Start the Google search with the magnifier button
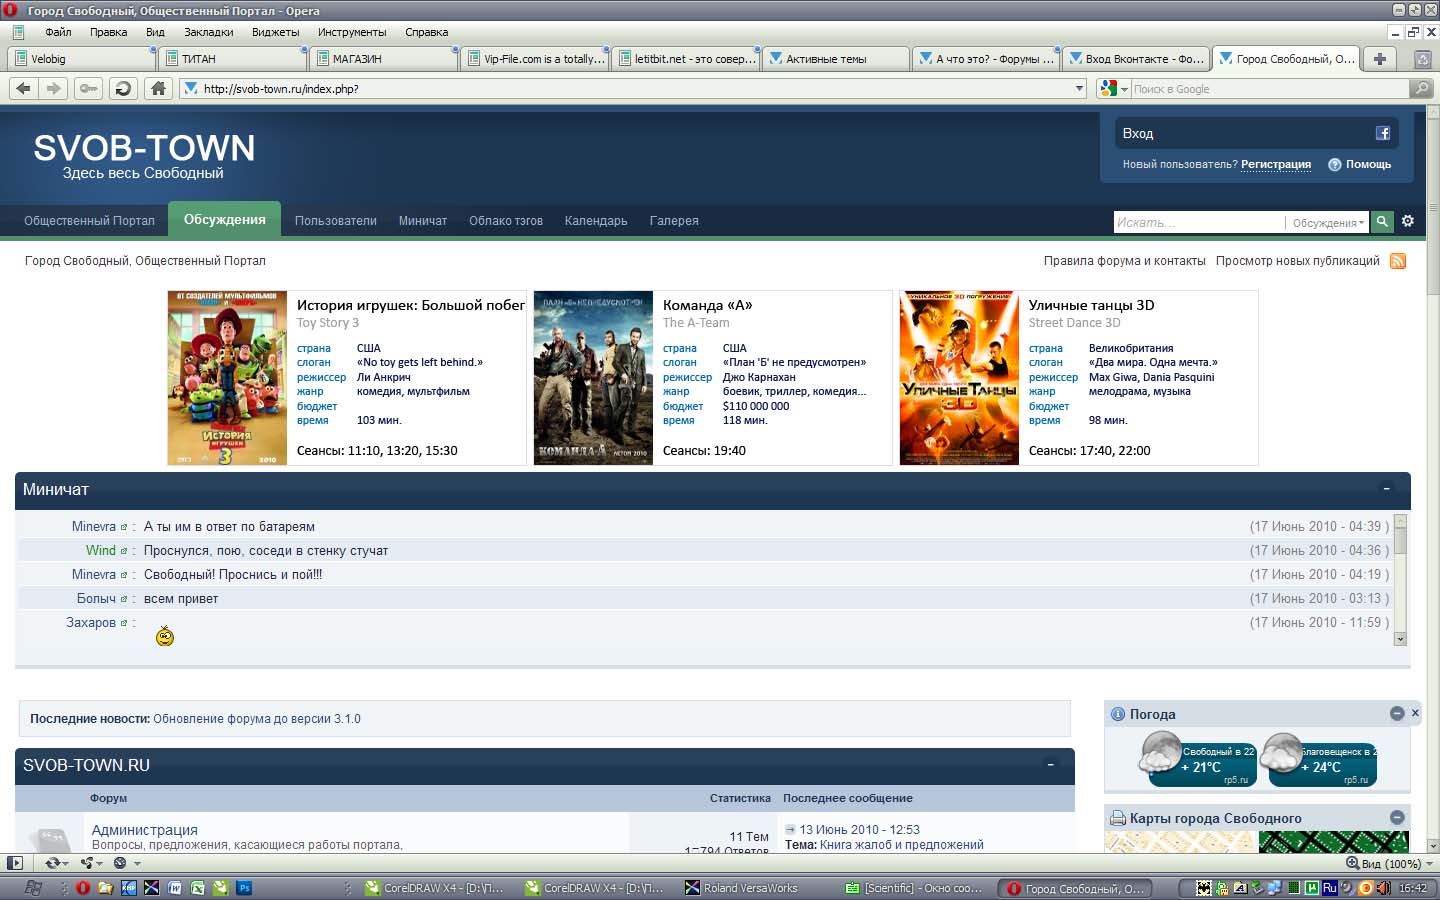The height and width of the screenshot is (900, 1440). click(x=1421, y=88)
